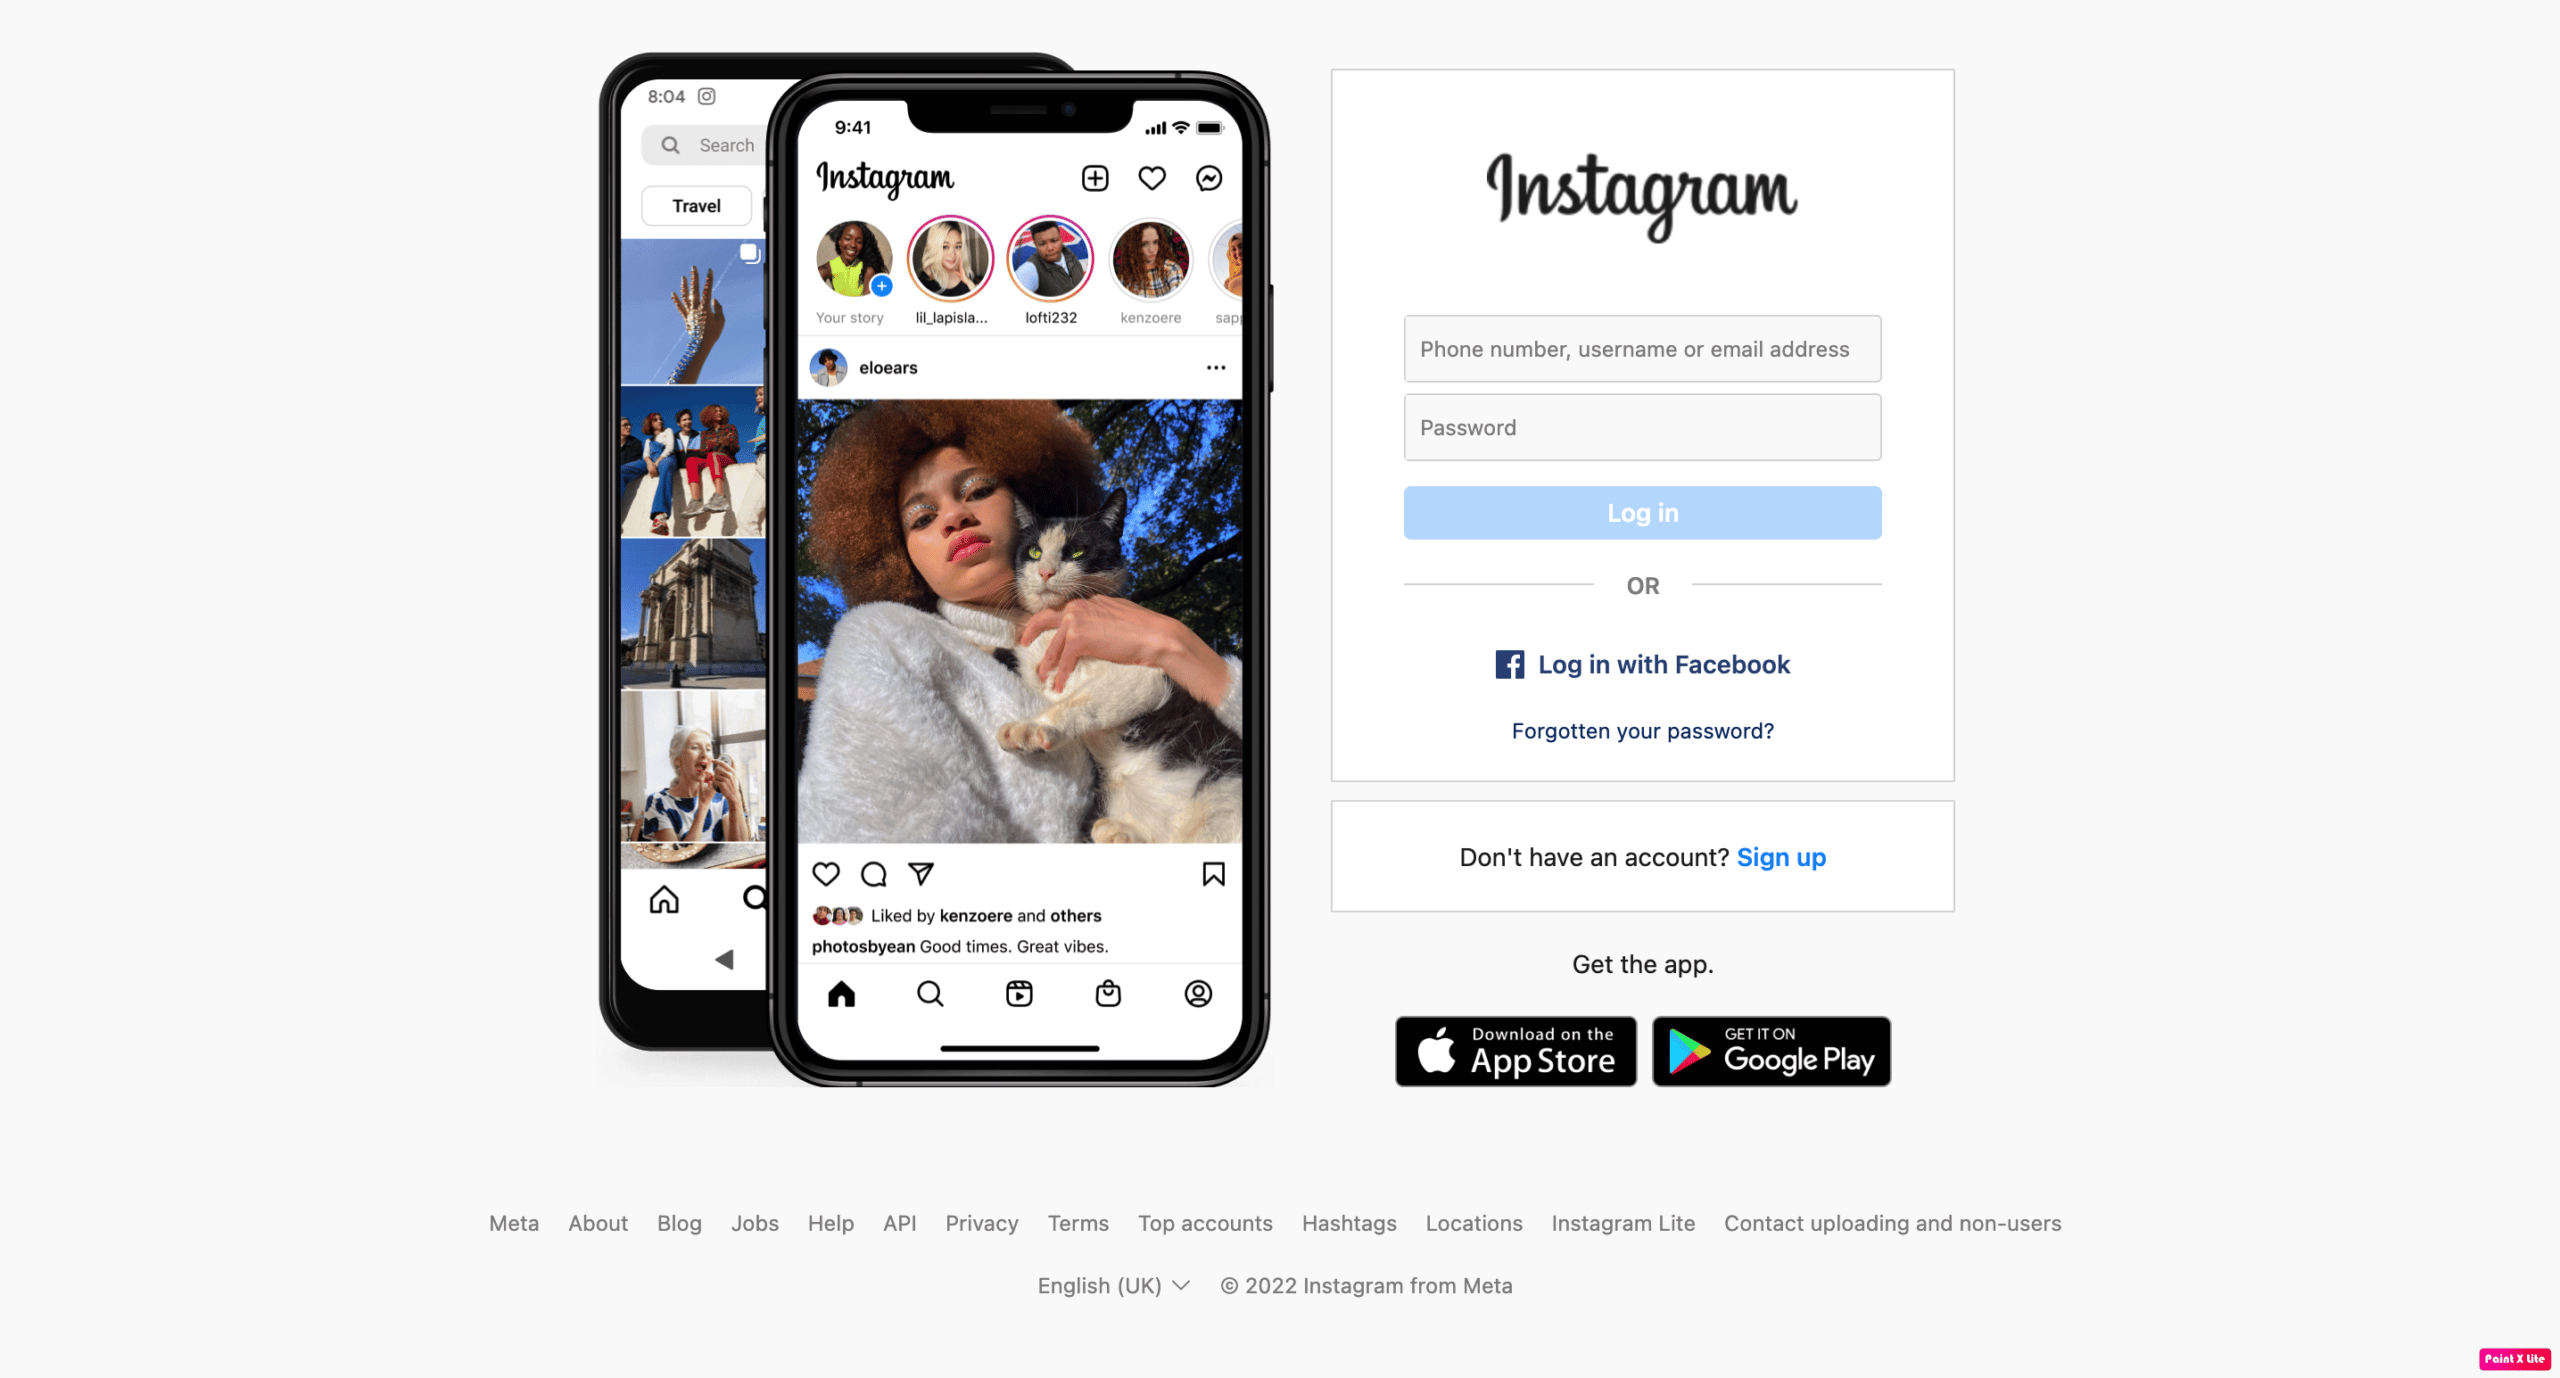The image size is (2560, 1378).
Task: Click the Reels icon in navigation
Action: [1020, 994]
